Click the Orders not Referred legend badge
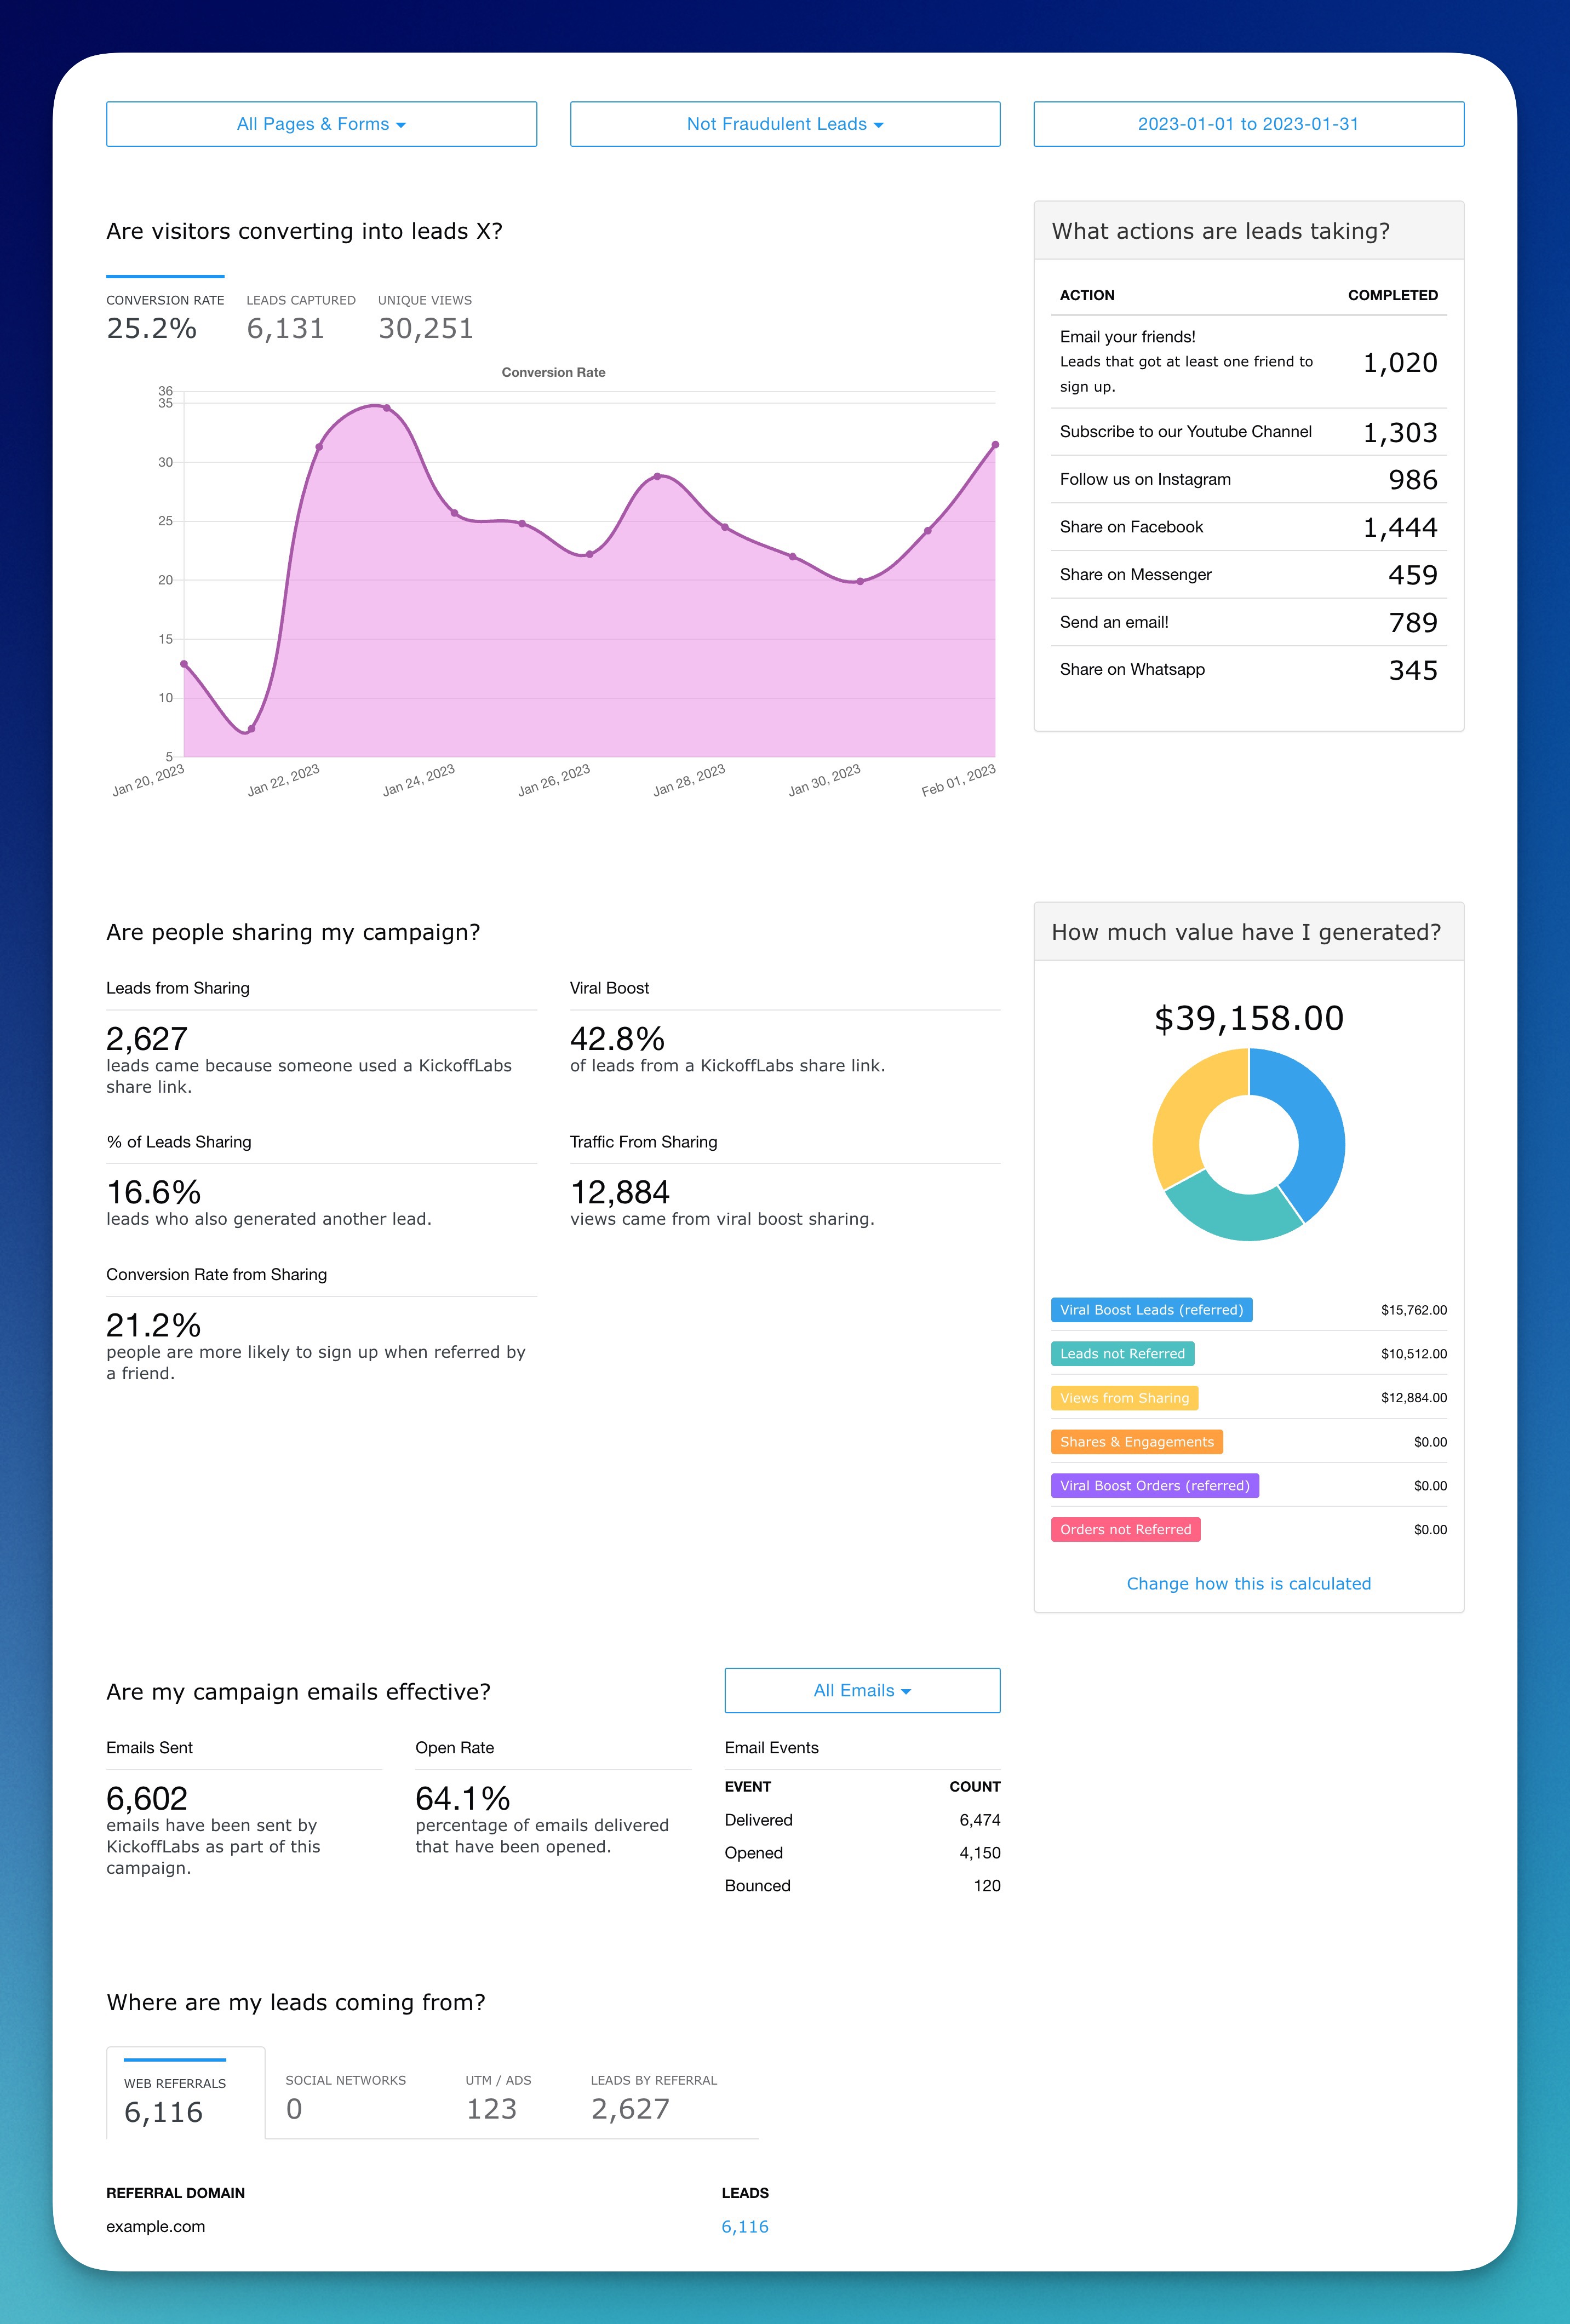This screenshot has height=2324, width=1570. (x=1125, y=1529)
